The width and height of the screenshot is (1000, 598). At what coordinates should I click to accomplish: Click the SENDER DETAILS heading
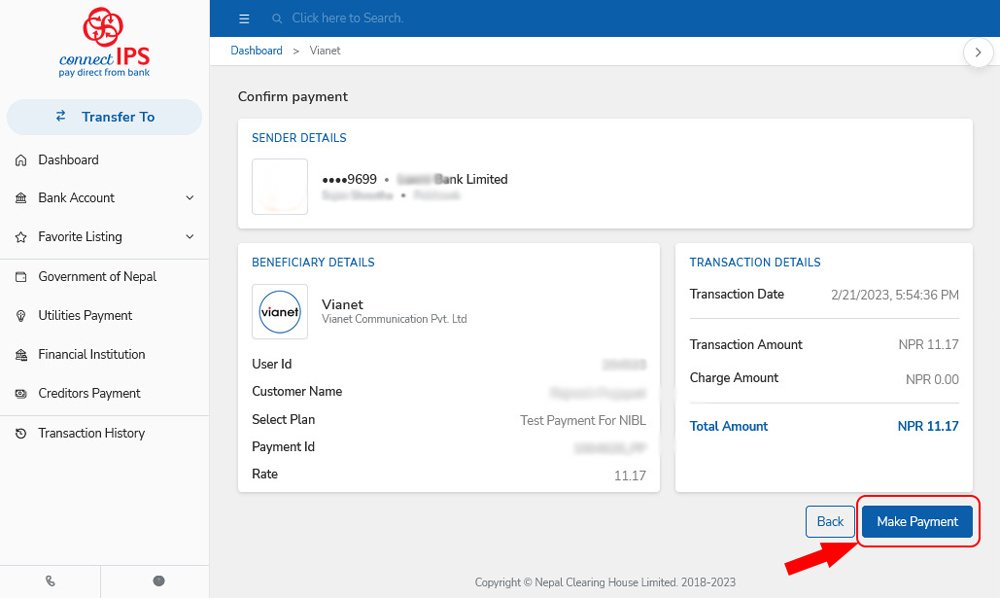[x=299, y=138]
